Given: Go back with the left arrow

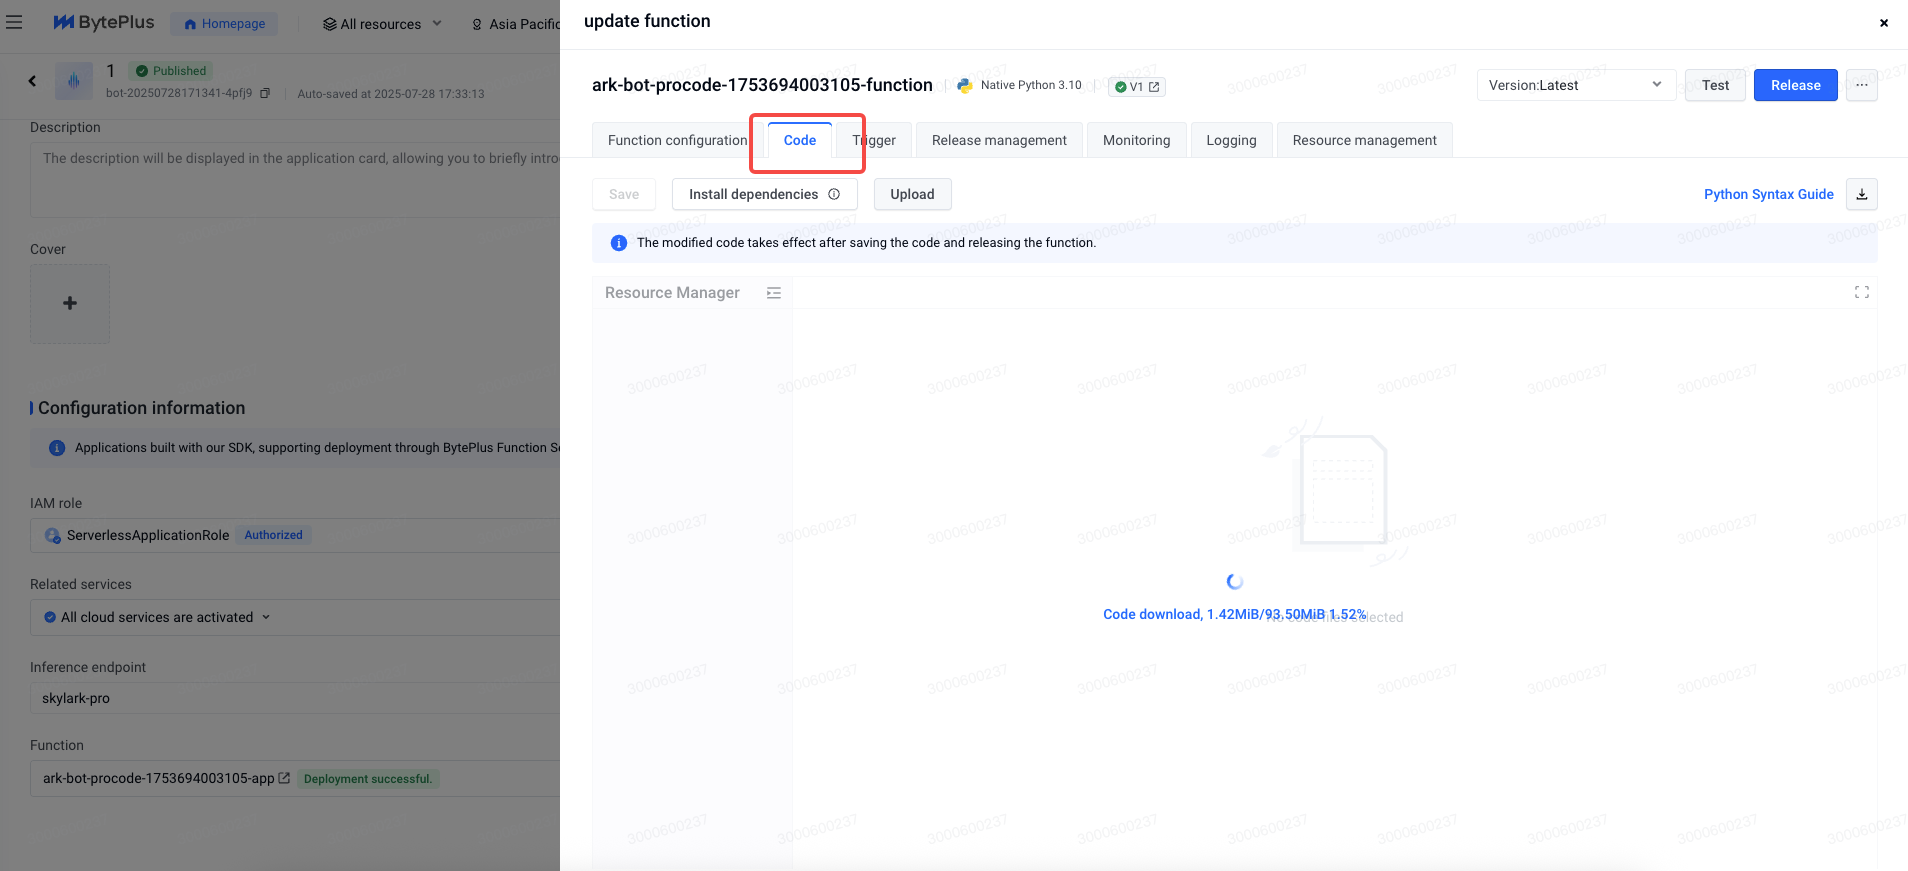Looking at the screenshot, I should (x=32, y=81).
